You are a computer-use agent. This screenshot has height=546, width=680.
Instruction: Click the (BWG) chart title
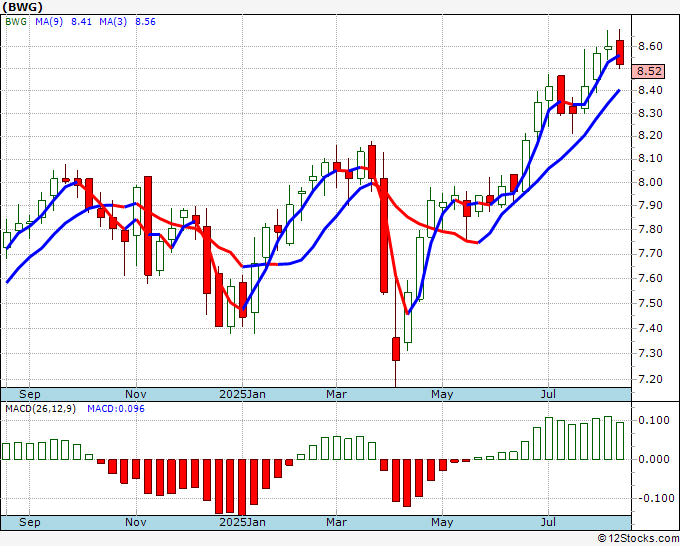coord(23,7)
